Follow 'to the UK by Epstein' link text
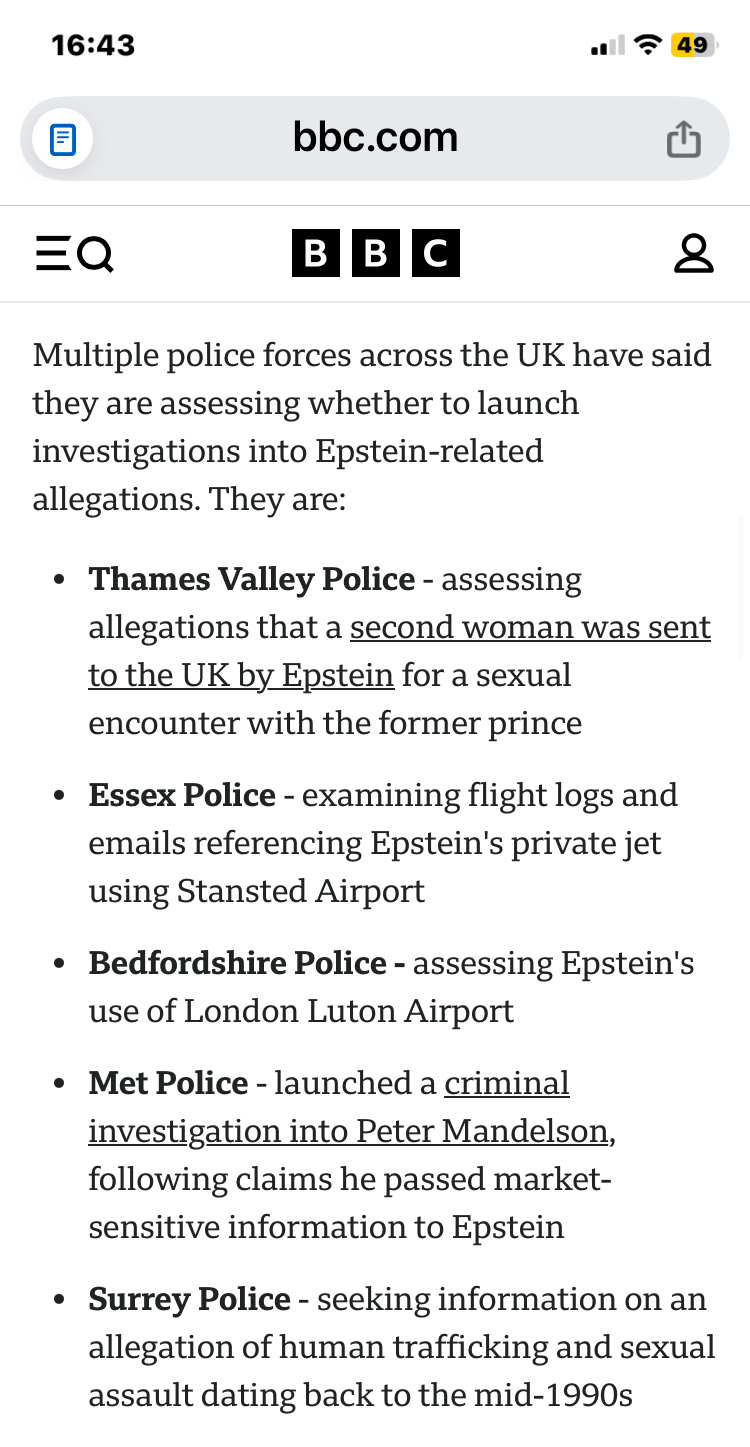This screenshot has height=1447, width=750. [x=241, y=675]
